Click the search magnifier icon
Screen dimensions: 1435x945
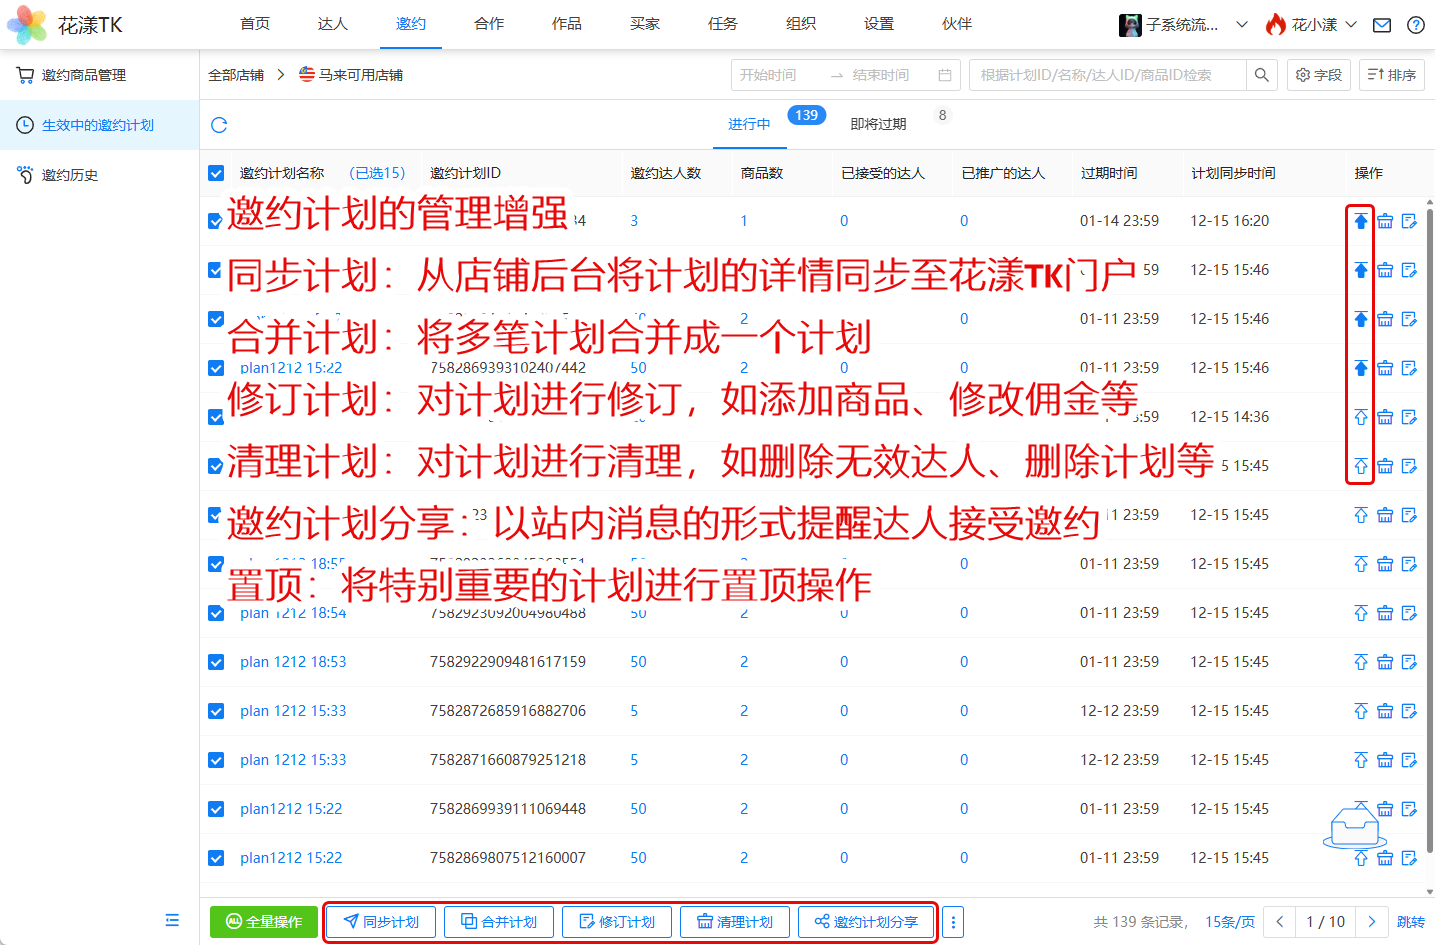click(x=1261, y=75)
